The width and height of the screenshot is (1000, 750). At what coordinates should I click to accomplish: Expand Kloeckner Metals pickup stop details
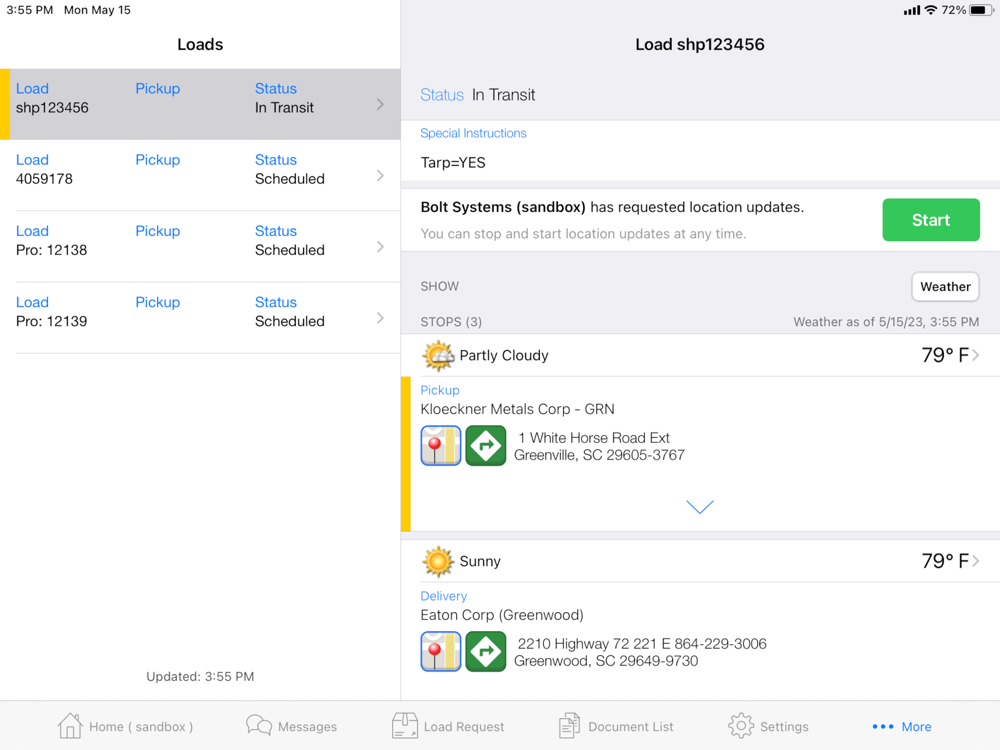[x=700, y=507]
